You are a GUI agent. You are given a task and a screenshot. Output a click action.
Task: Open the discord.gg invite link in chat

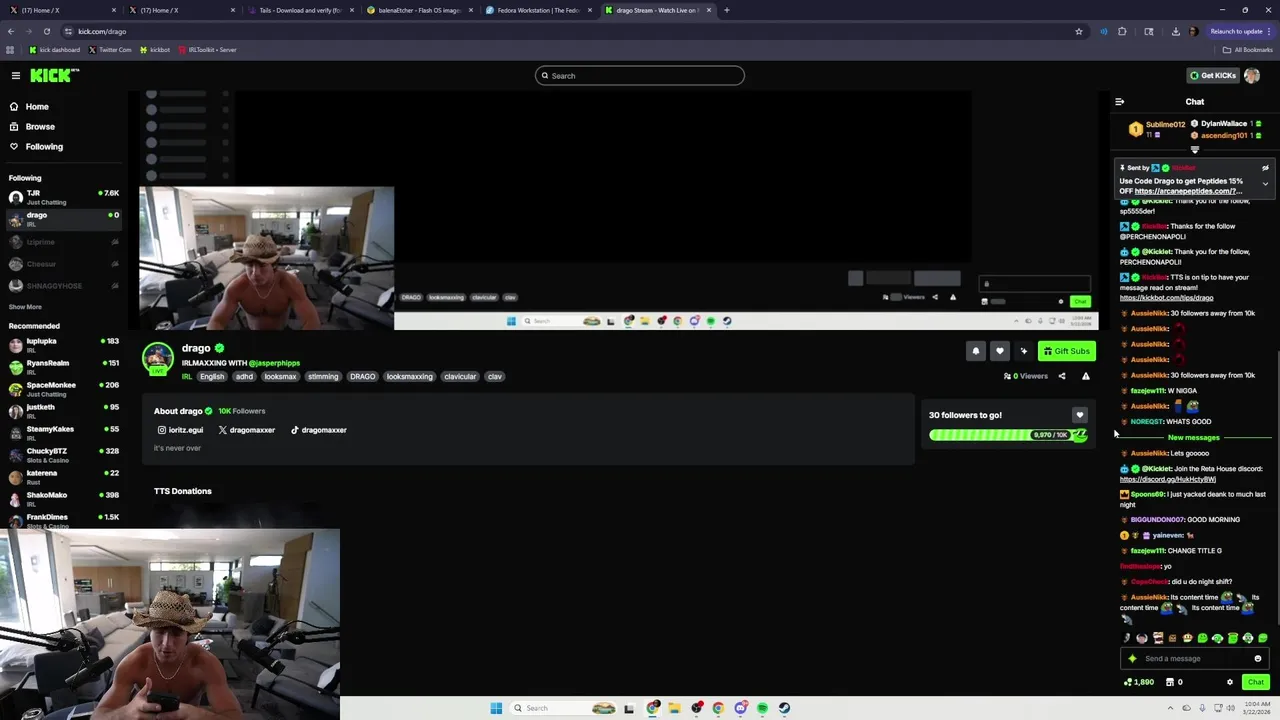[x=1168, y=480]
